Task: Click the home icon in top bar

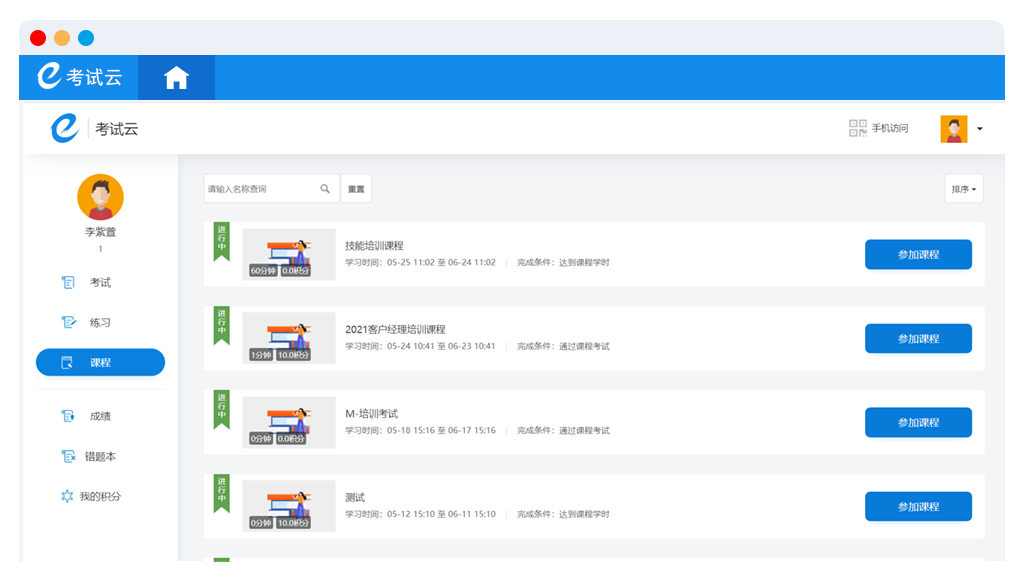Action: point(176,78)
